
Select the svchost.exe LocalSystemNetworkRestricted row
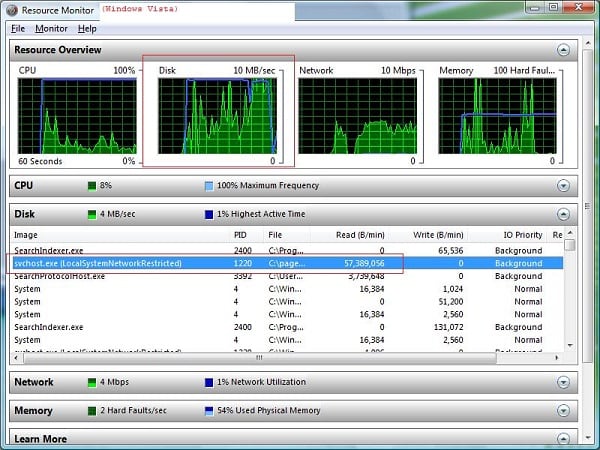point(98,263)
